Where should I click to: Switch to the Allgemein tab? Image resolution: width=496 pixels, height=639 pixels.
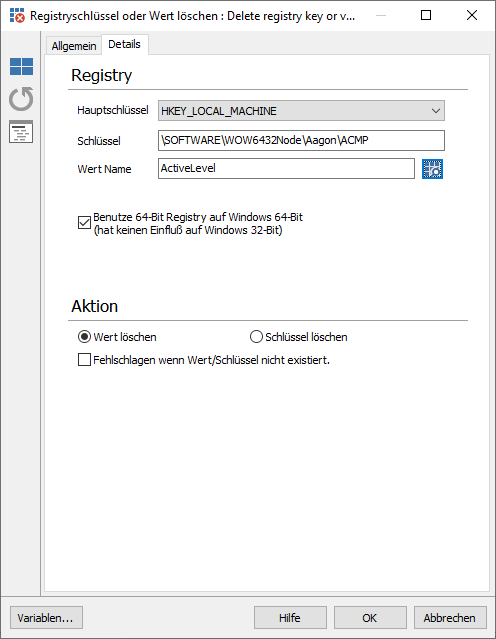(x=74, y=46)
